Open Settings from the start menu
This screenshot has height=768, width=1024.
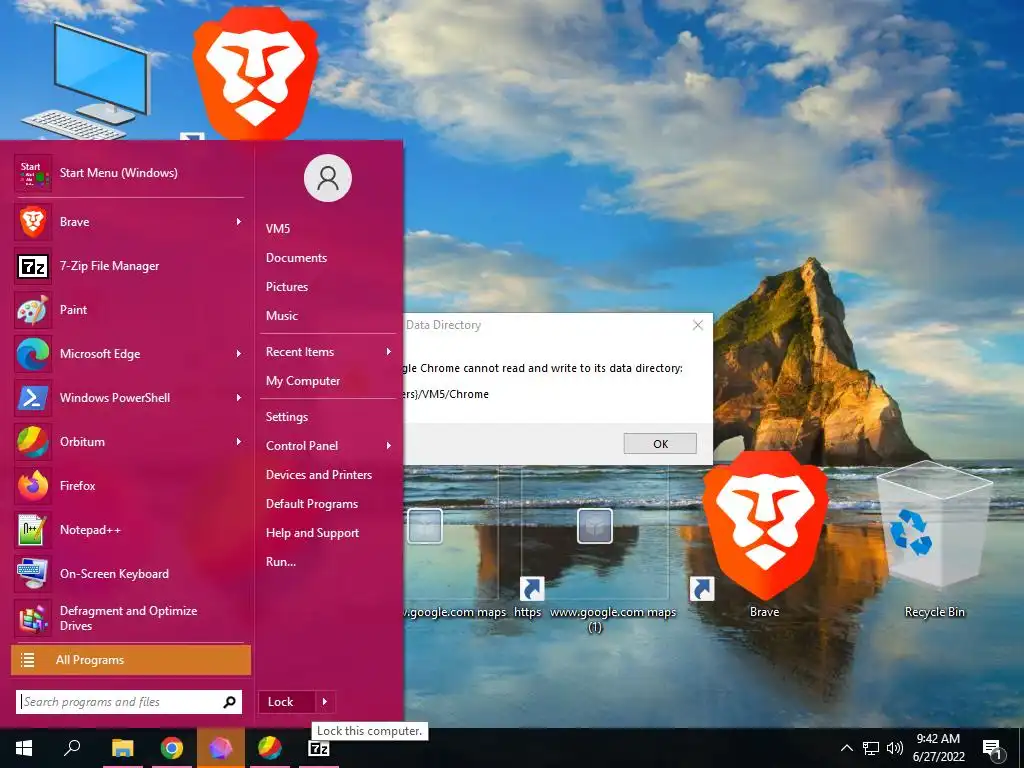click(x=287, y=417)
